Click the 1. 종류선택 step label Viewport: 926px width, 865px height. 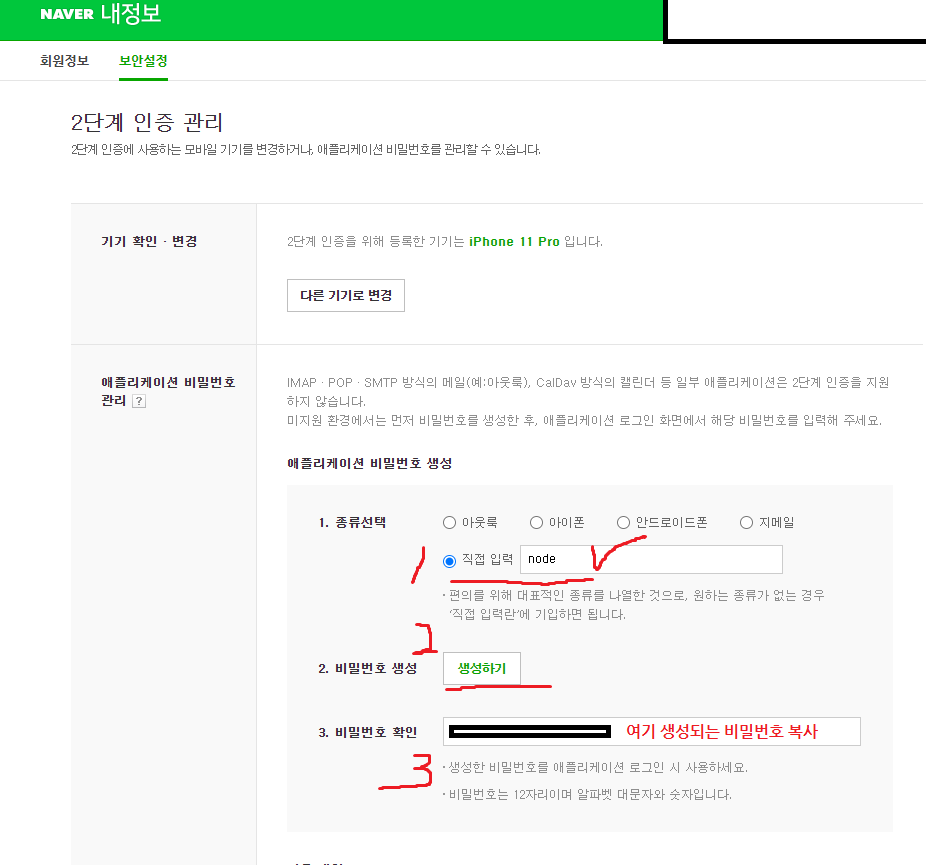[352, 523]
